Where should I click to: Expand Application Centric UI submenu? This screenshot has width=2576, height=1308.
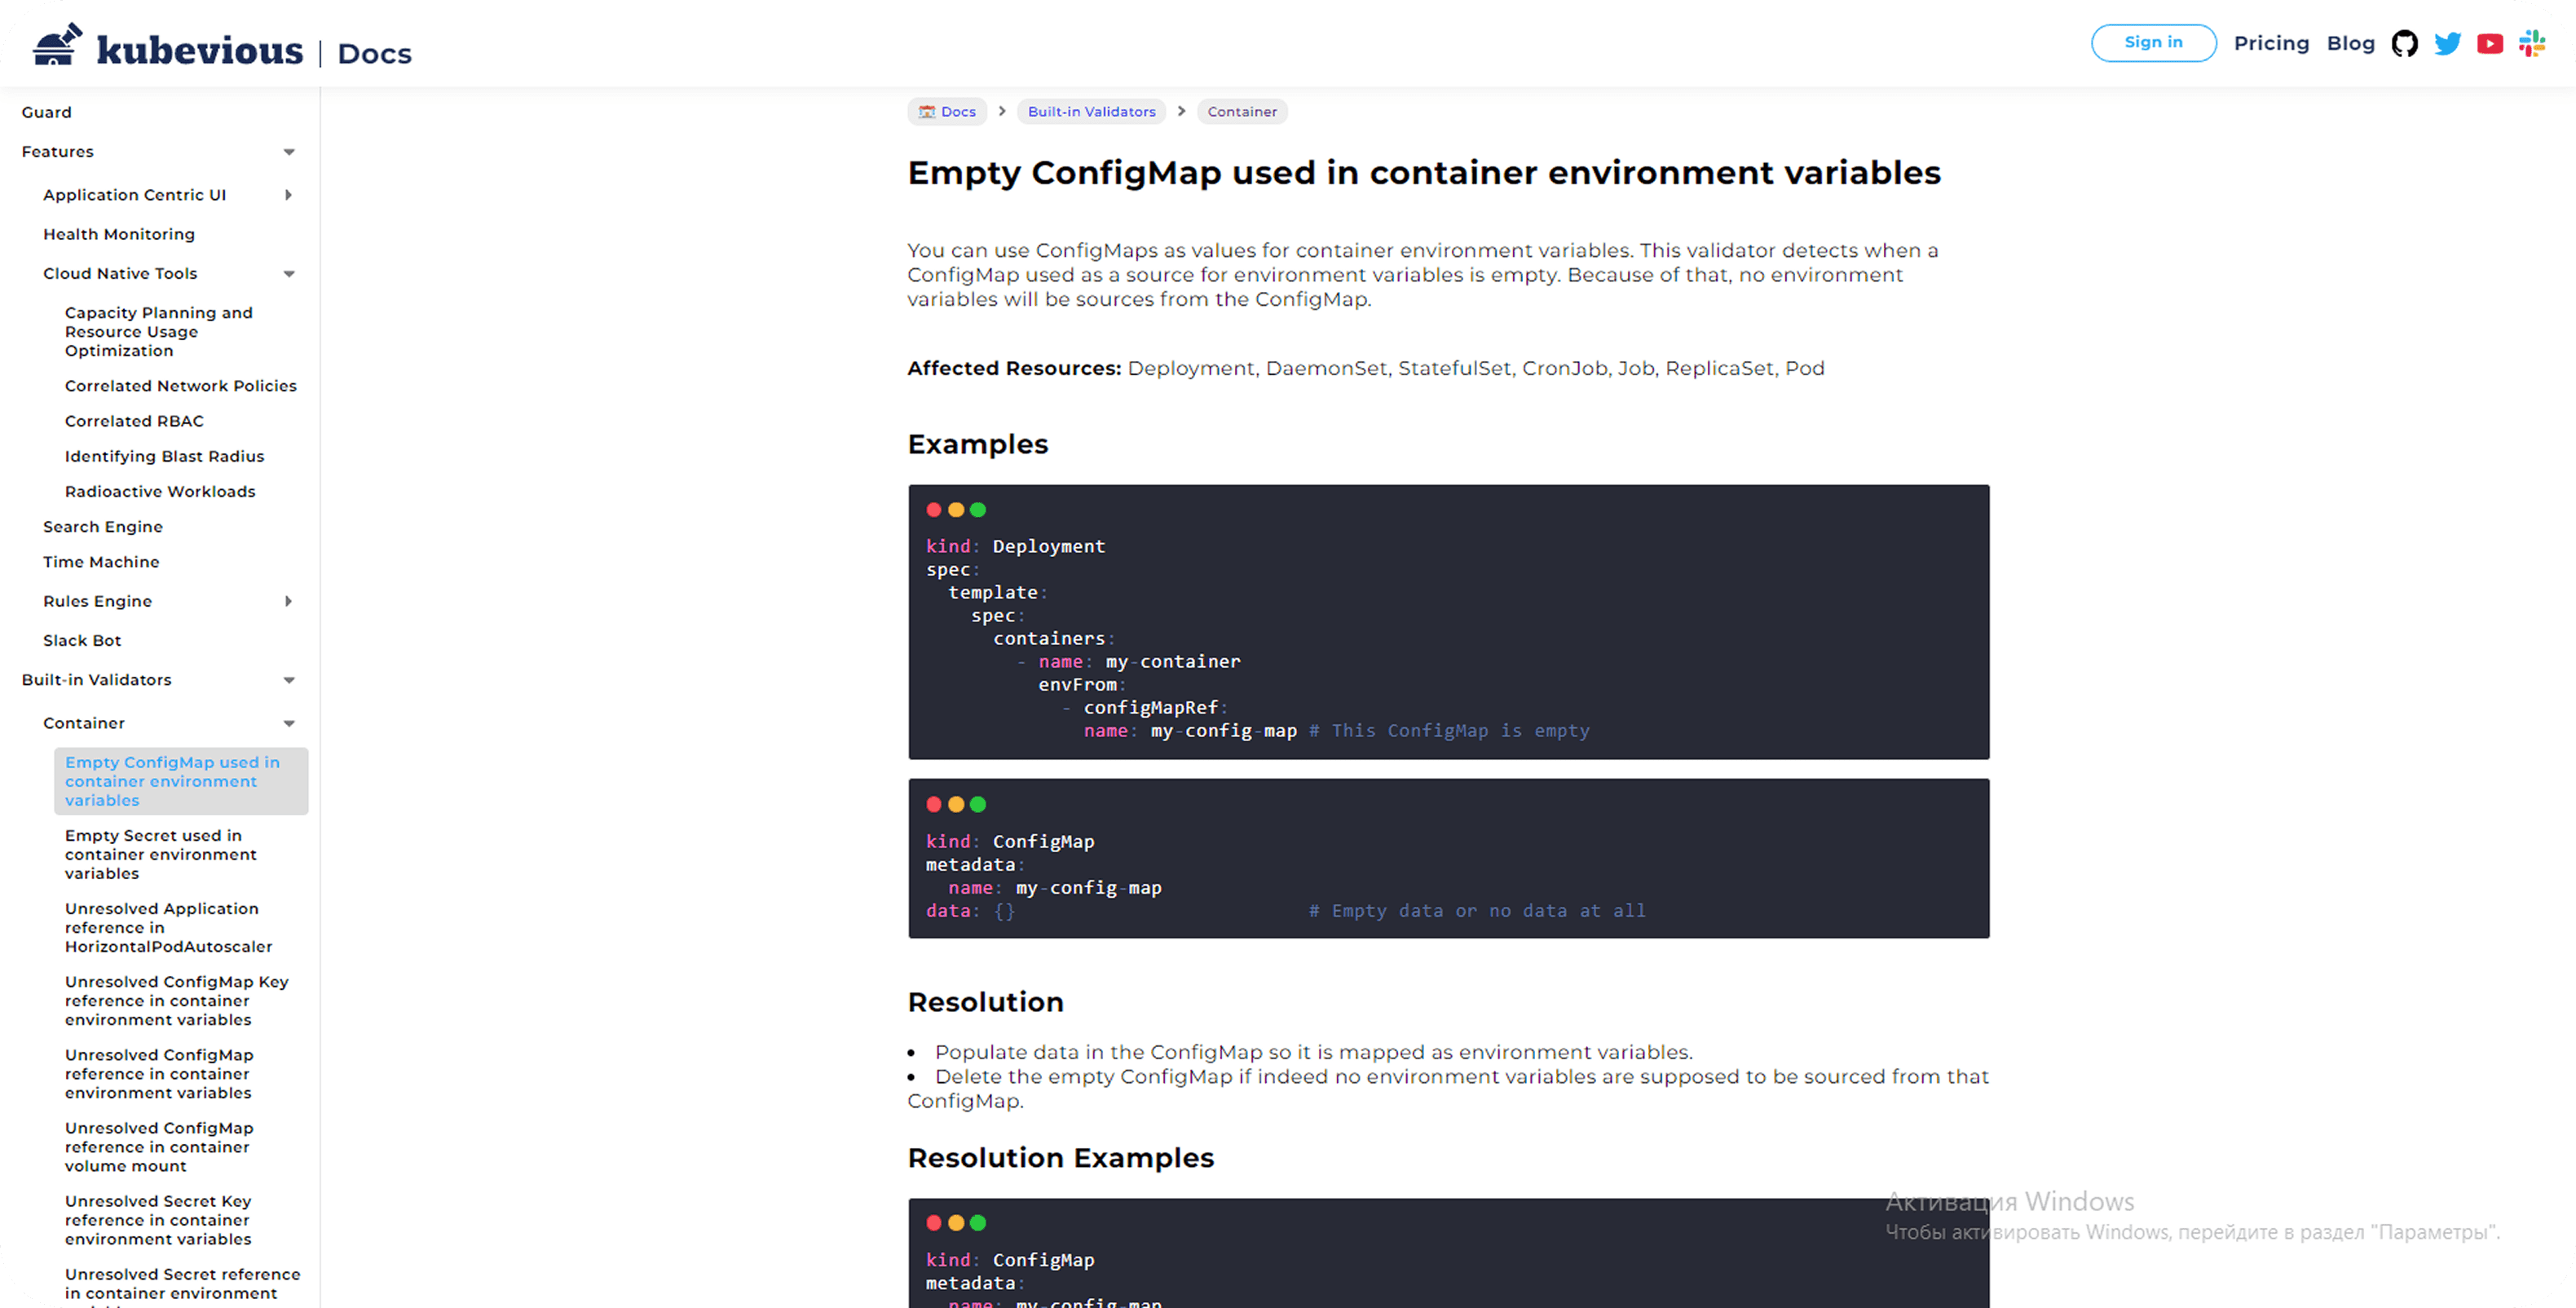coord(289,195)
